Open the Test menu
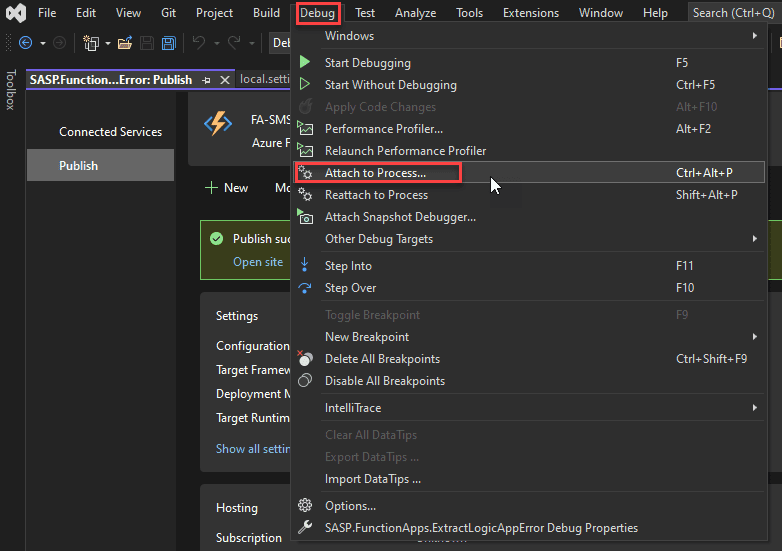The height and width of the screenshot is (551, 782). [x=365, y=13]
